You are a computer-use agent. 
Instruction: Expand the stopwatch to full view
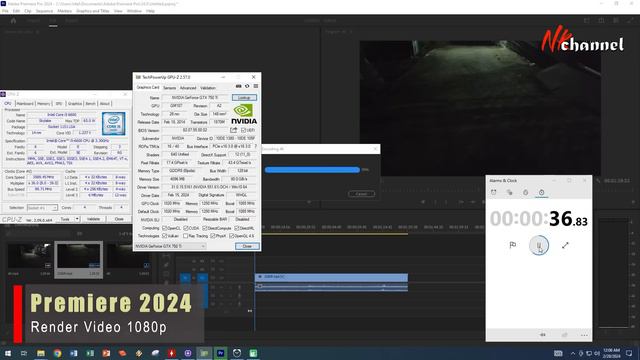565,245
